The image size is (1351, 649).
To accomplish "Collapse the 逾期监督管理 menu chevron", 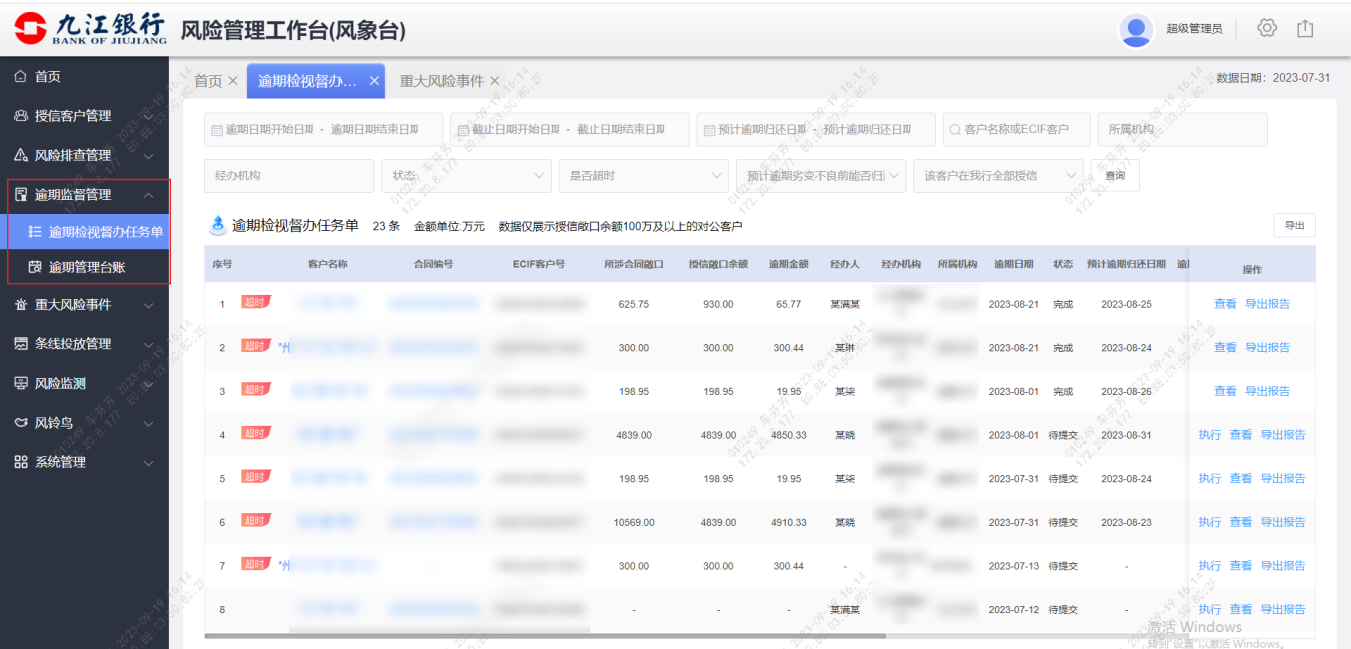I will pos(148,195).
